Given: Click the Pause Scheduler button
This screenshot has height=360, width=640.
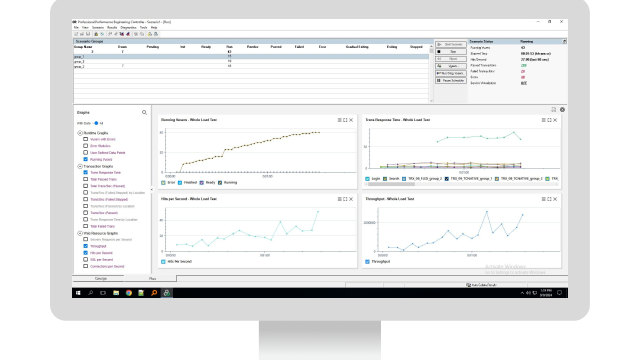Looking at the screenshot, I should (451, 81).
